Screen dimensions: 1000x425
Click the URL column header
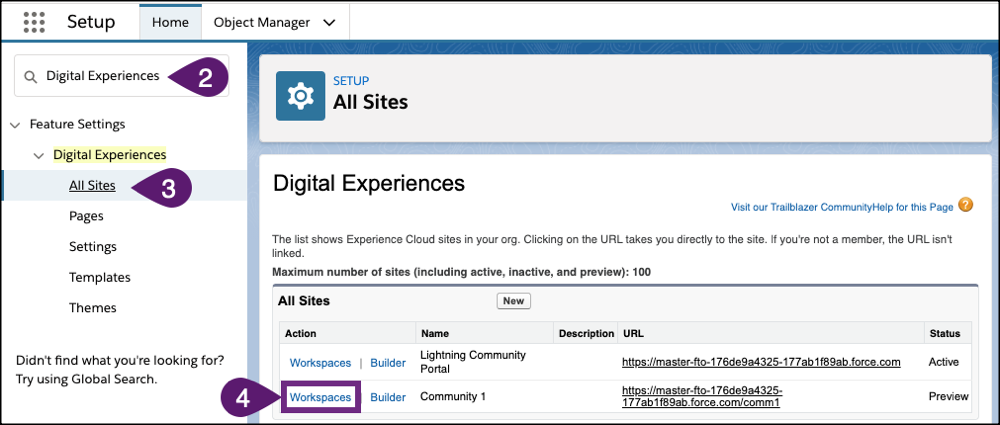click(633, 333)
